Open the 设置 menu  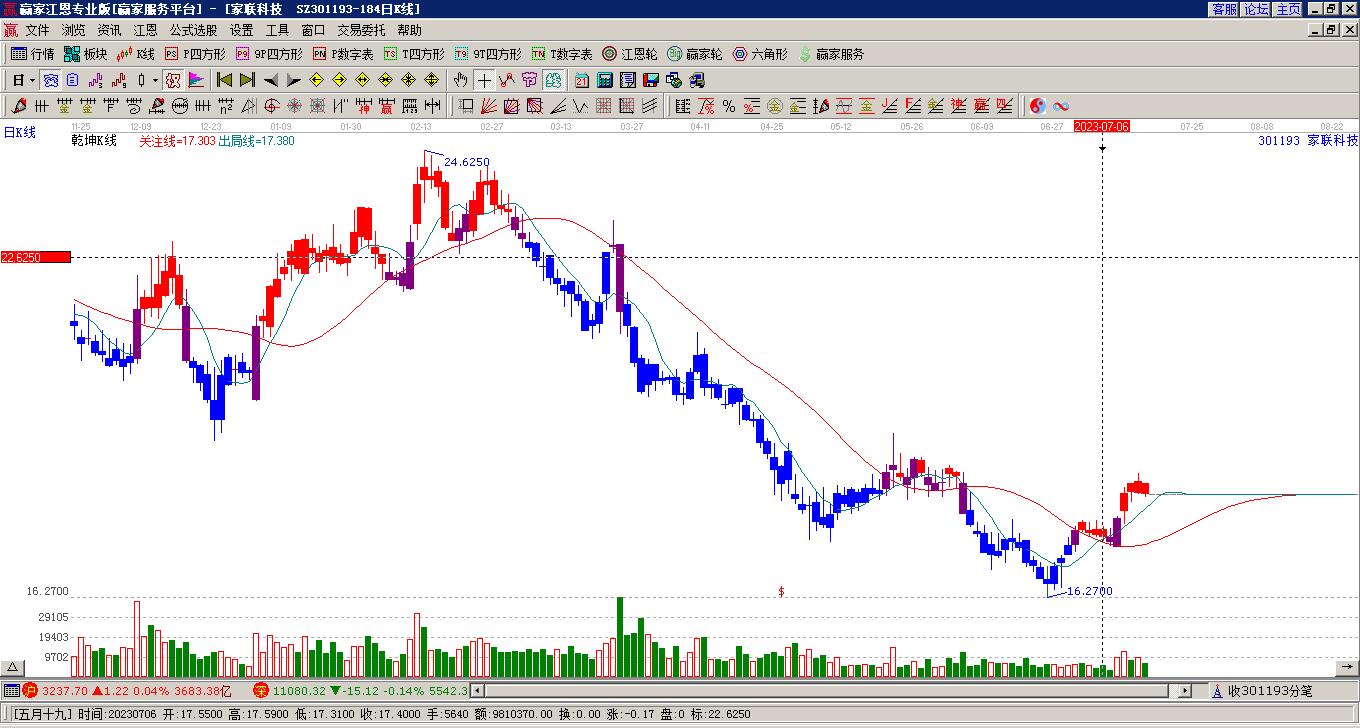241,31
